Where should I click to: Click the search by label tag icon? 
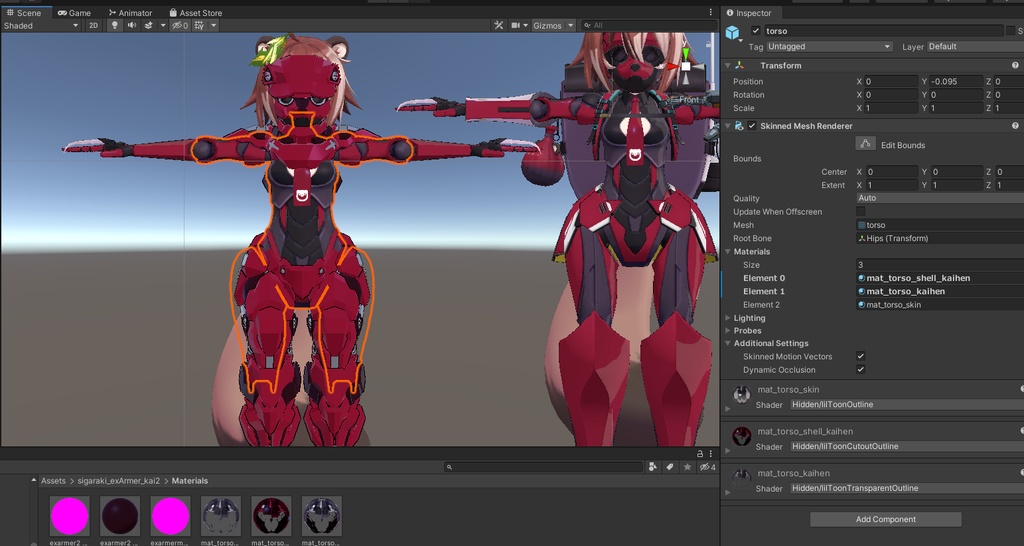pos(669,467)
